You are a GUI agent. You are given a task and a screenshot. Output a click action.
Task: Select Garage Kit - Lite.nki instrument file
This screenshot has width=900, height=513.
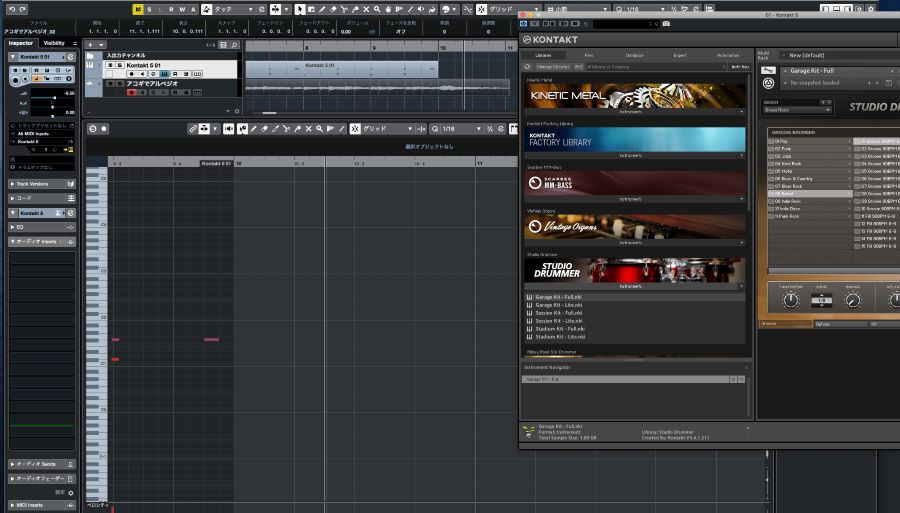point(558,304)
